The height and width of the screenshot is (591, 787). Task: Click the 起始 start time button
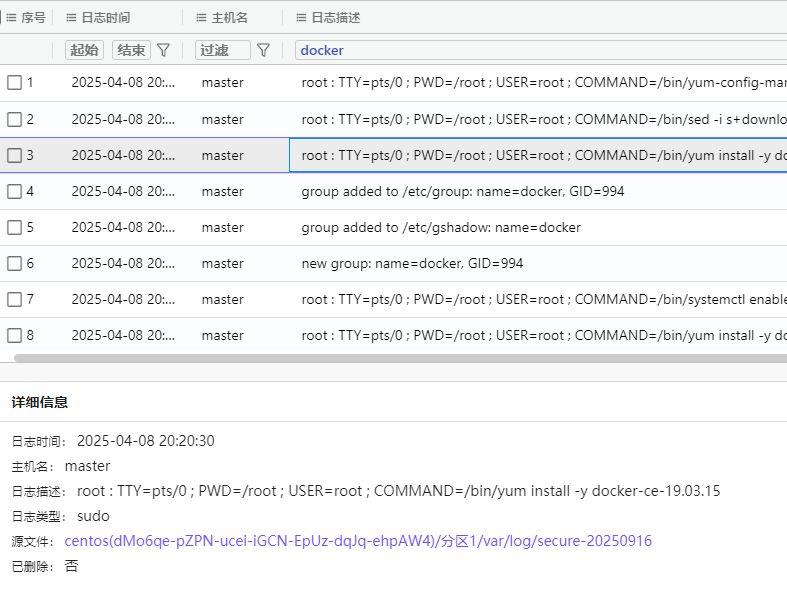(x=84, y=50)
